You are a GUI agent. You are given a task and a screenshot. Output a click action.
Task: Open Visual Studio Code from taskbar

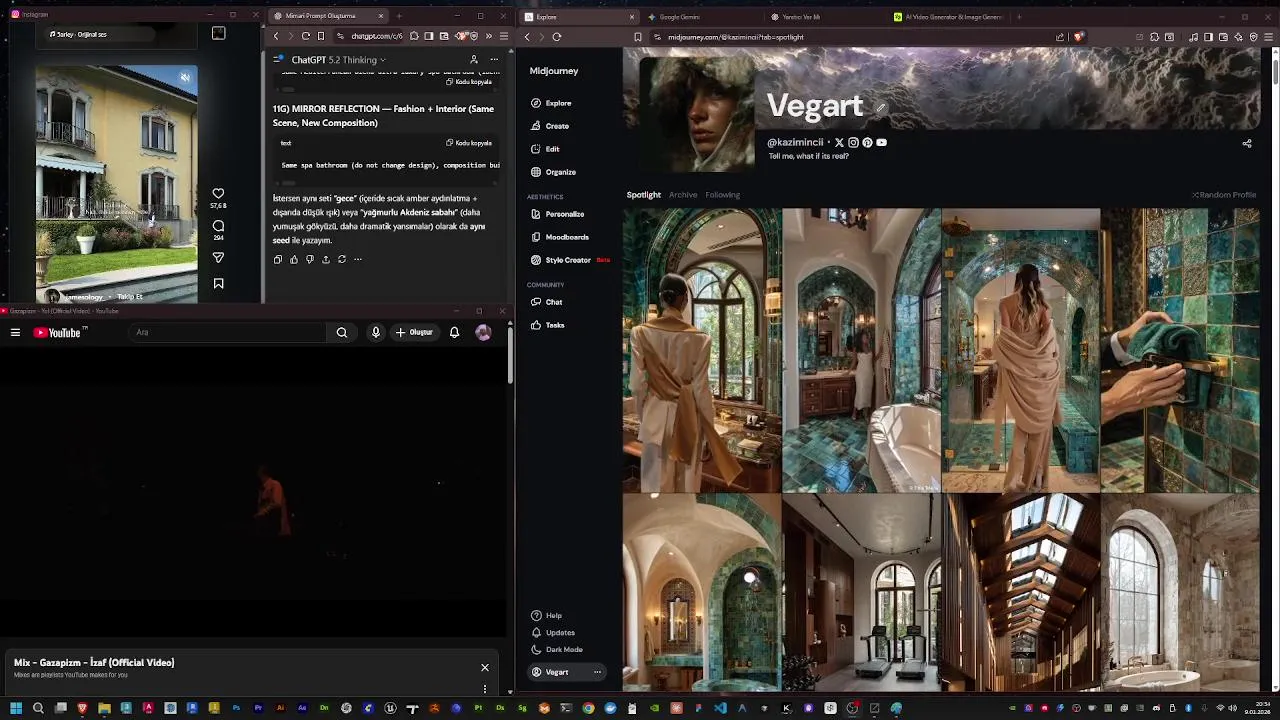(720, 709)
